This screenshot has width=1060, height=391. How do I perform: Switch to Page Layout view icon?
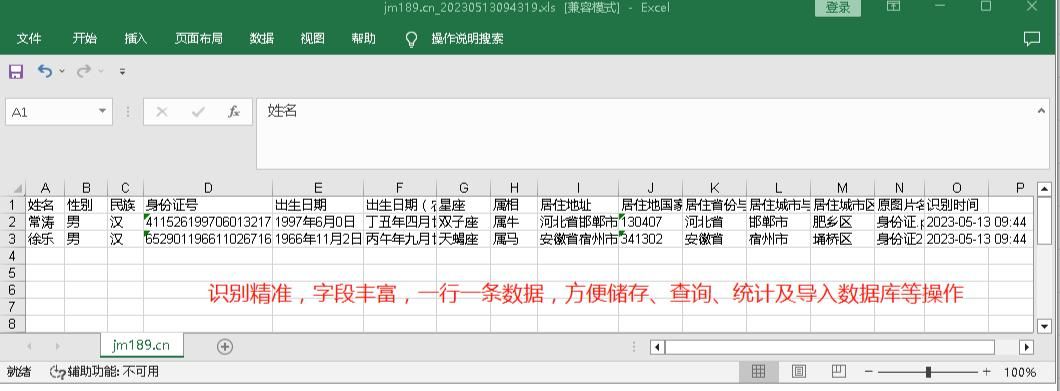tap(798, 371)
